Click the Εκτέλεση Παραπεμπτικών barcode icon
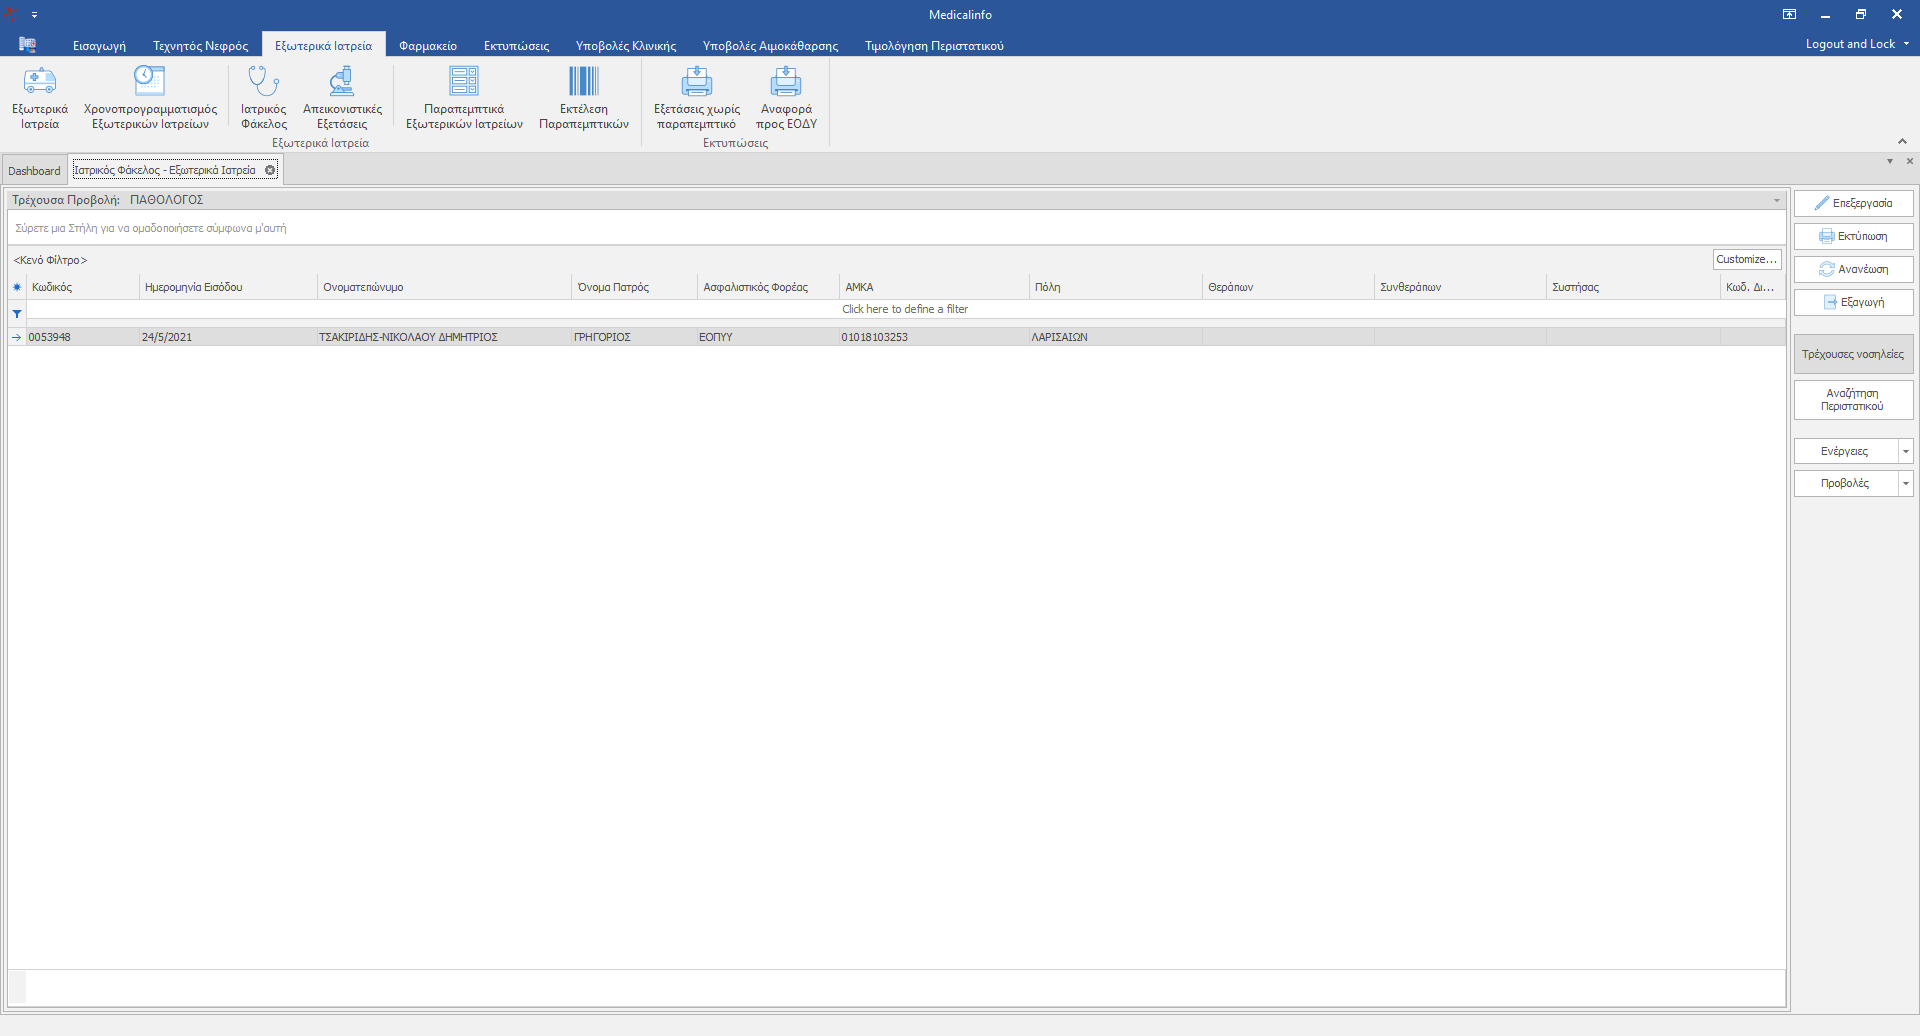The height and width of the screenshot is (1036, 1920). point(584,82)
